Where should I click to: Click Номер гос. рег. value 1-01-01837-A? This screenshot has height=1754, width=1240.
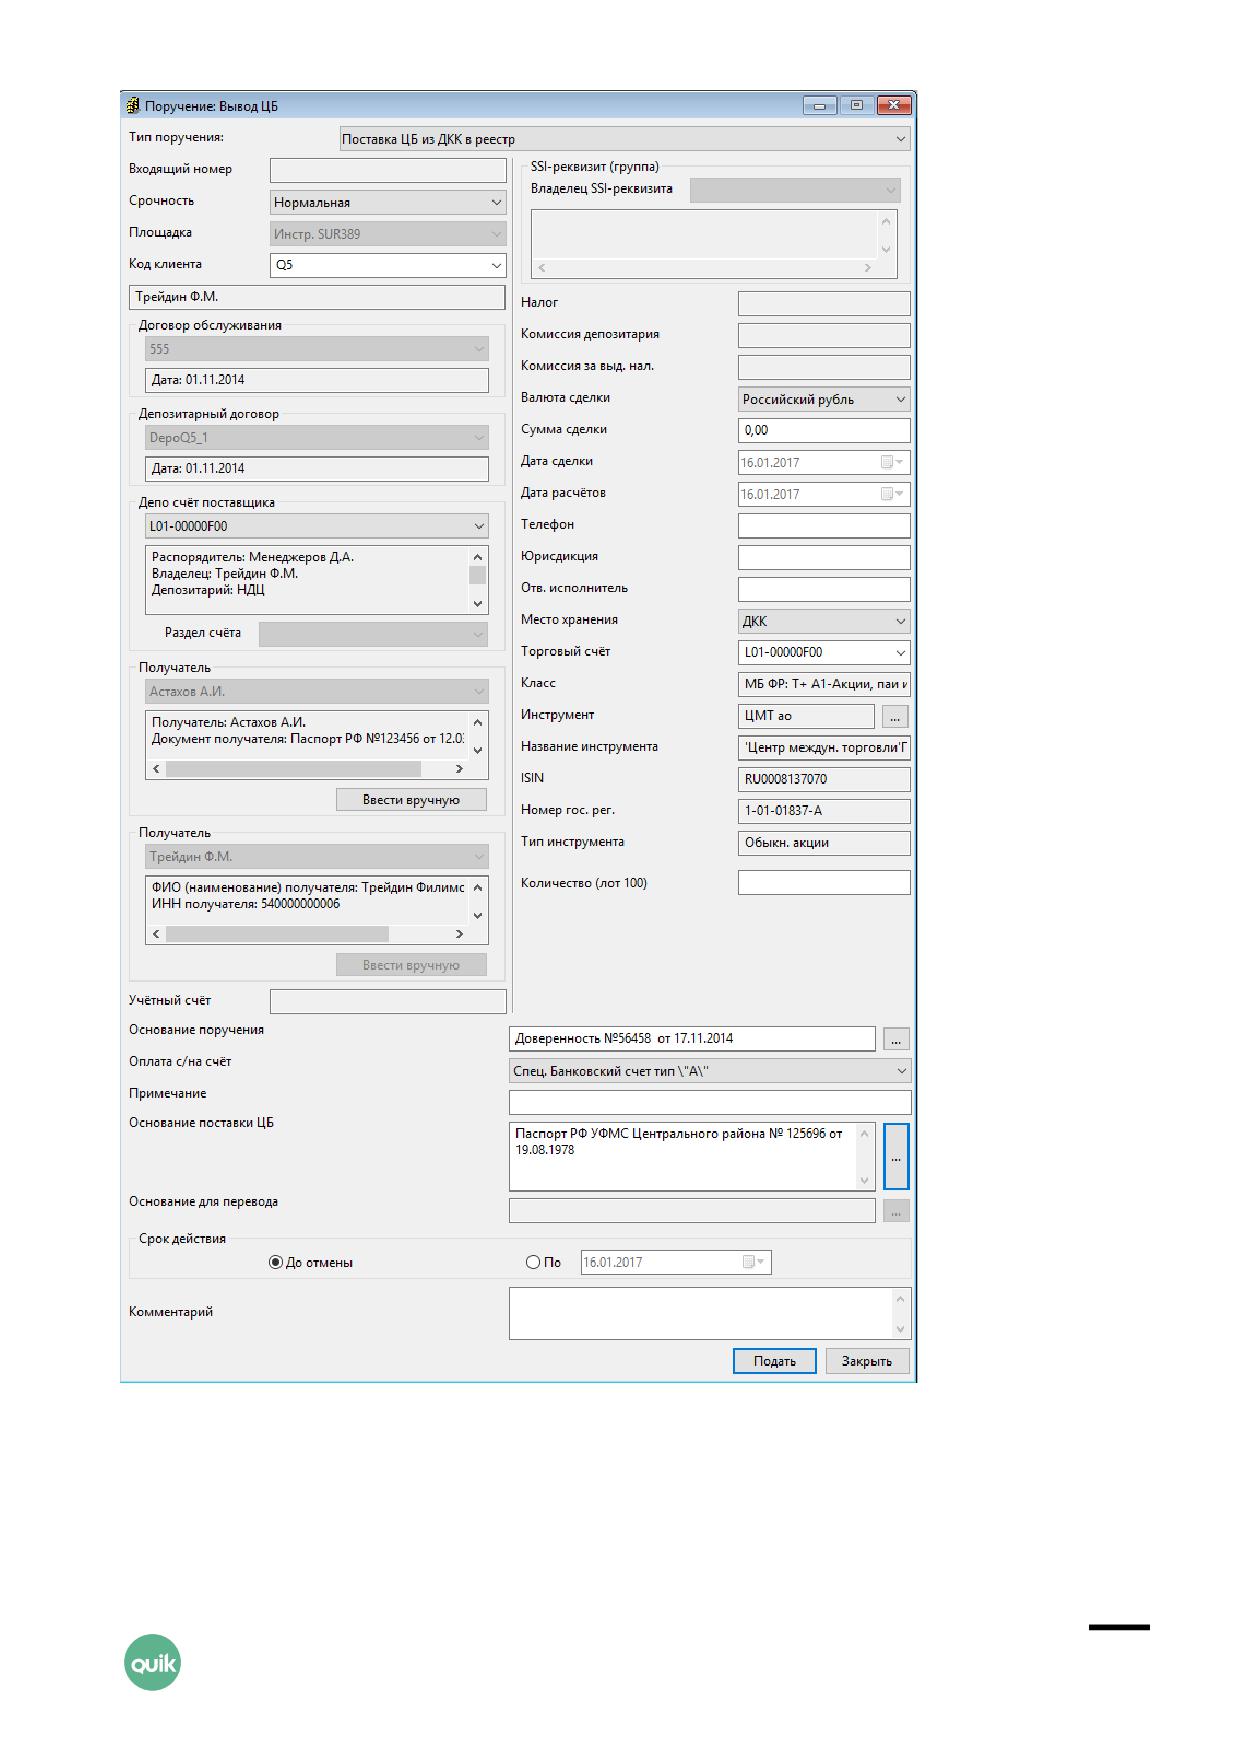coord(824,811)
